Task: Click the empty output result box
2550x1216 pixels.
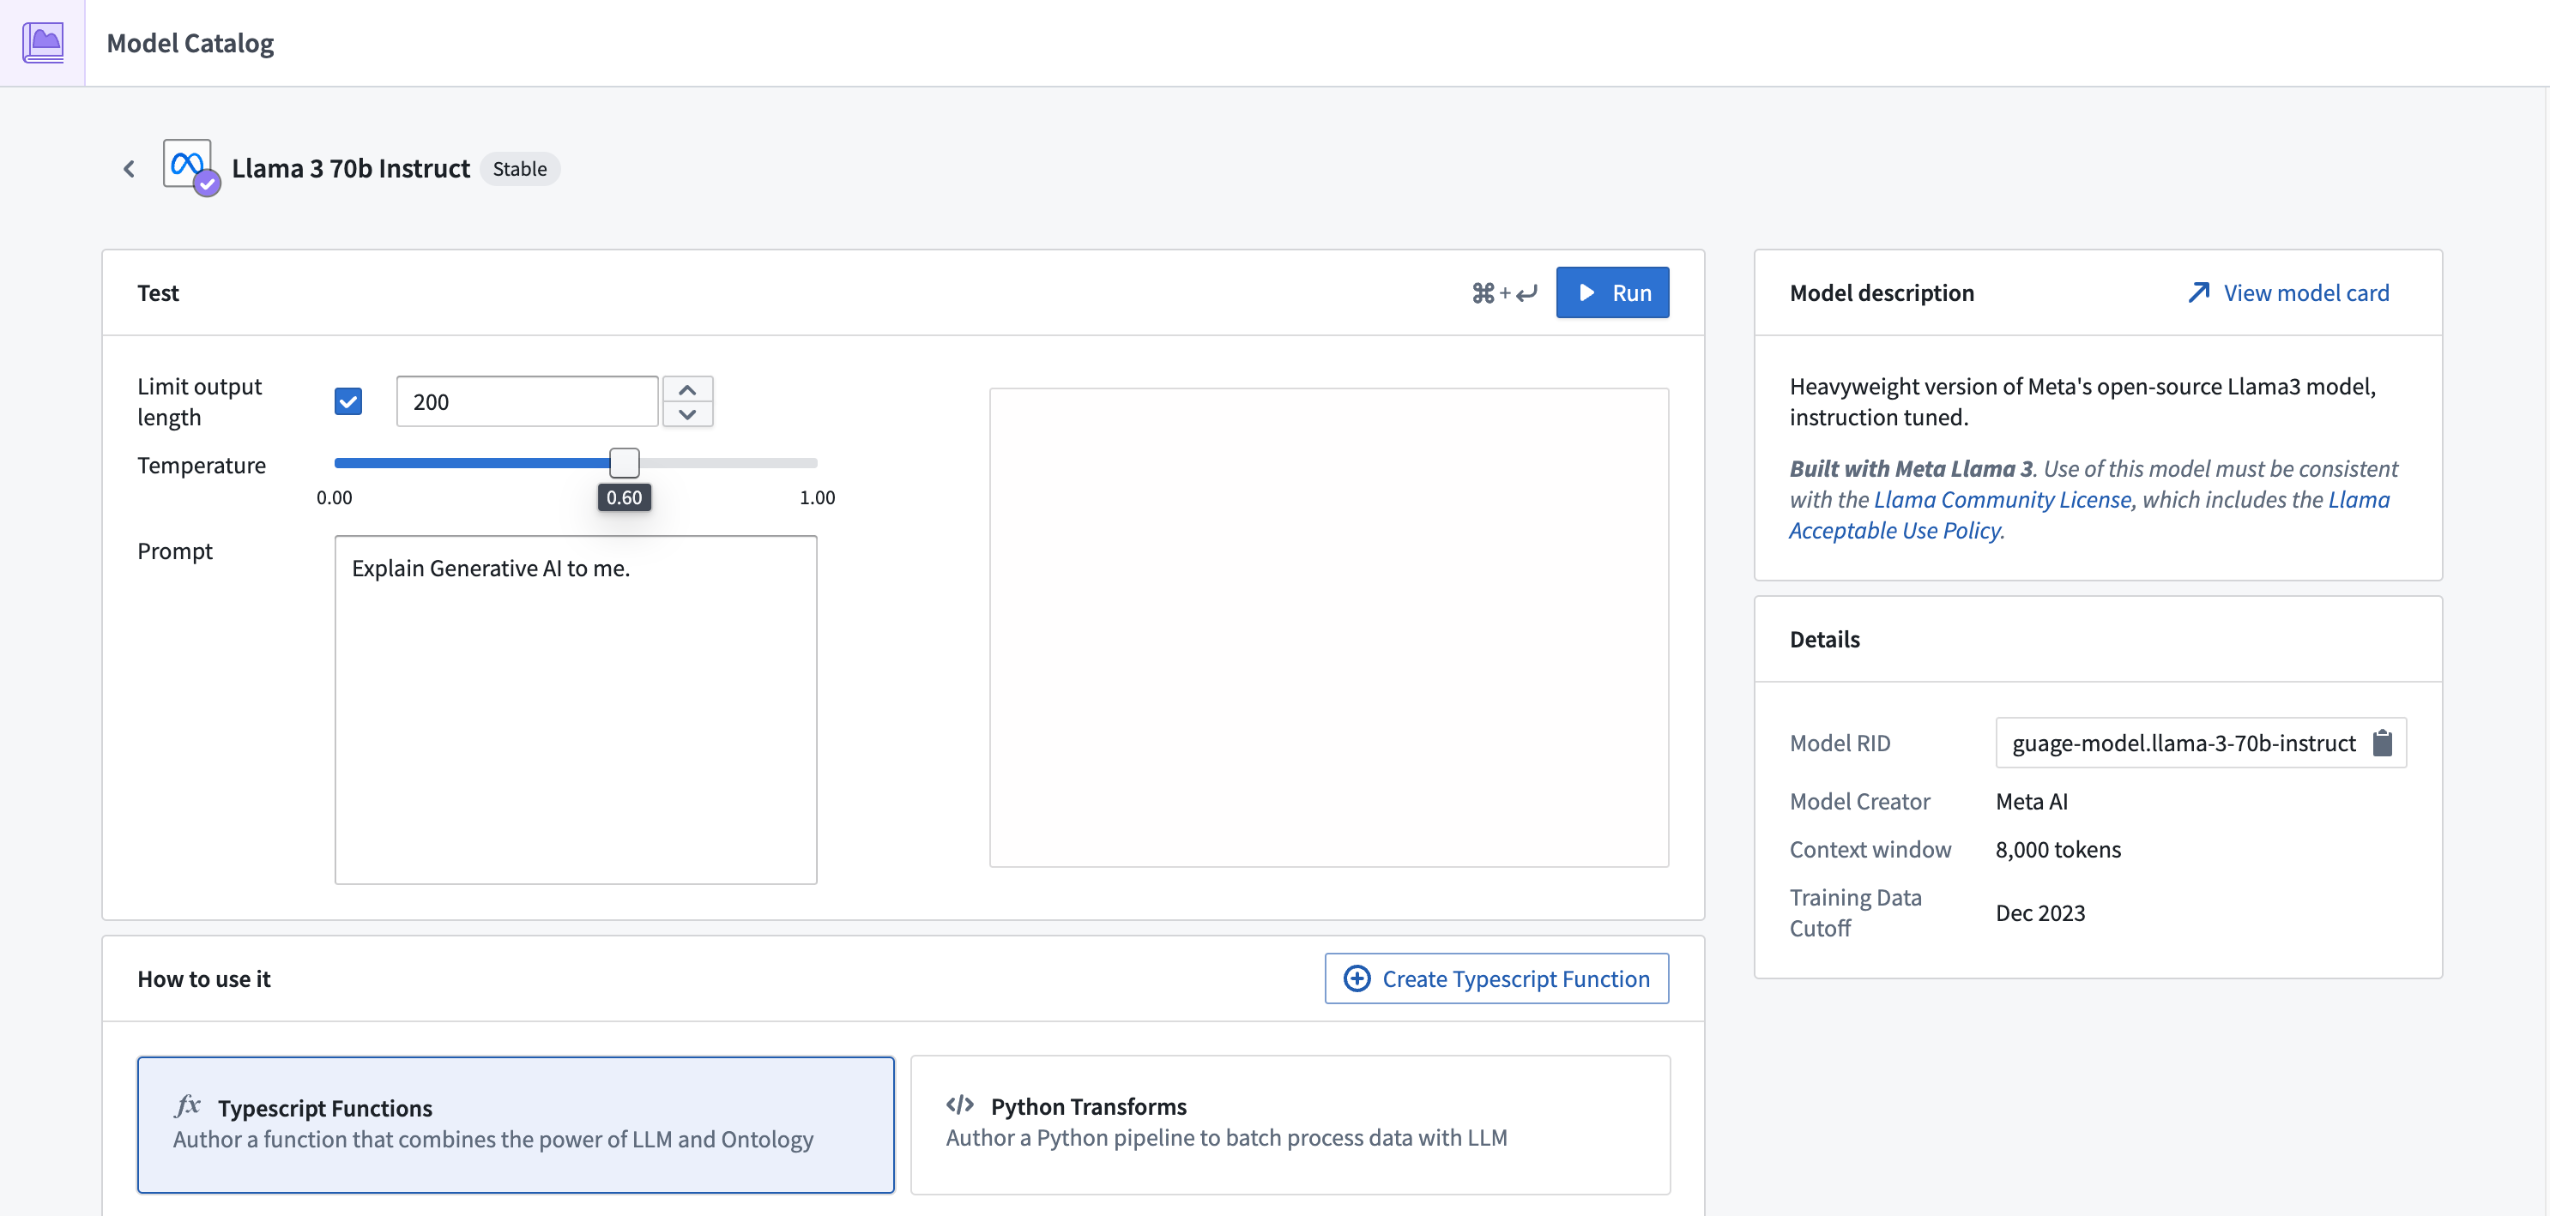Action: click(x=1329, y=628)
